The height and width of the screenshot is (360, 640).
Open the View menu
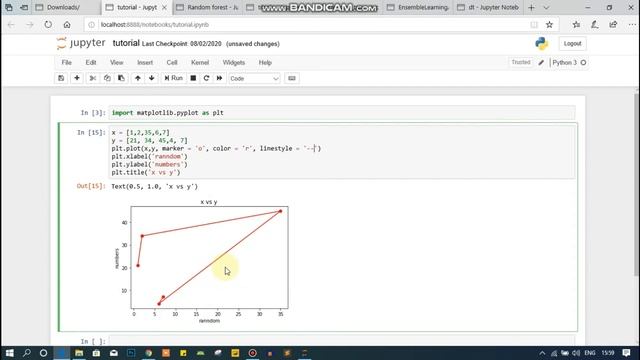116,62
